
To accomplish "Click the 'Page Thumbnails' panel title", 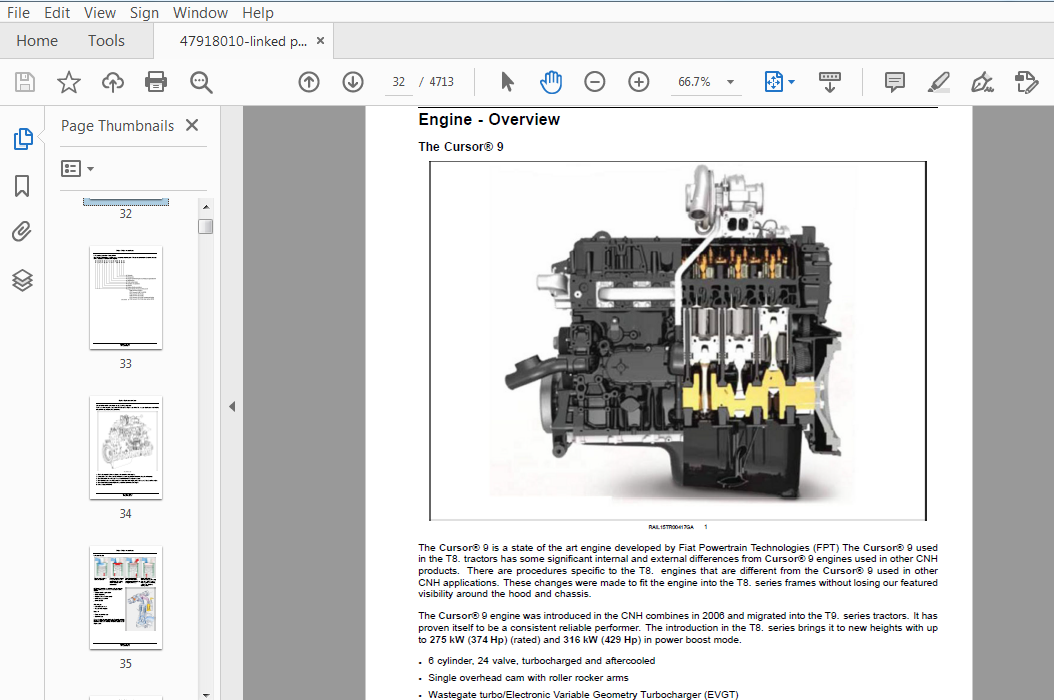I will click(x=118, y=126).
